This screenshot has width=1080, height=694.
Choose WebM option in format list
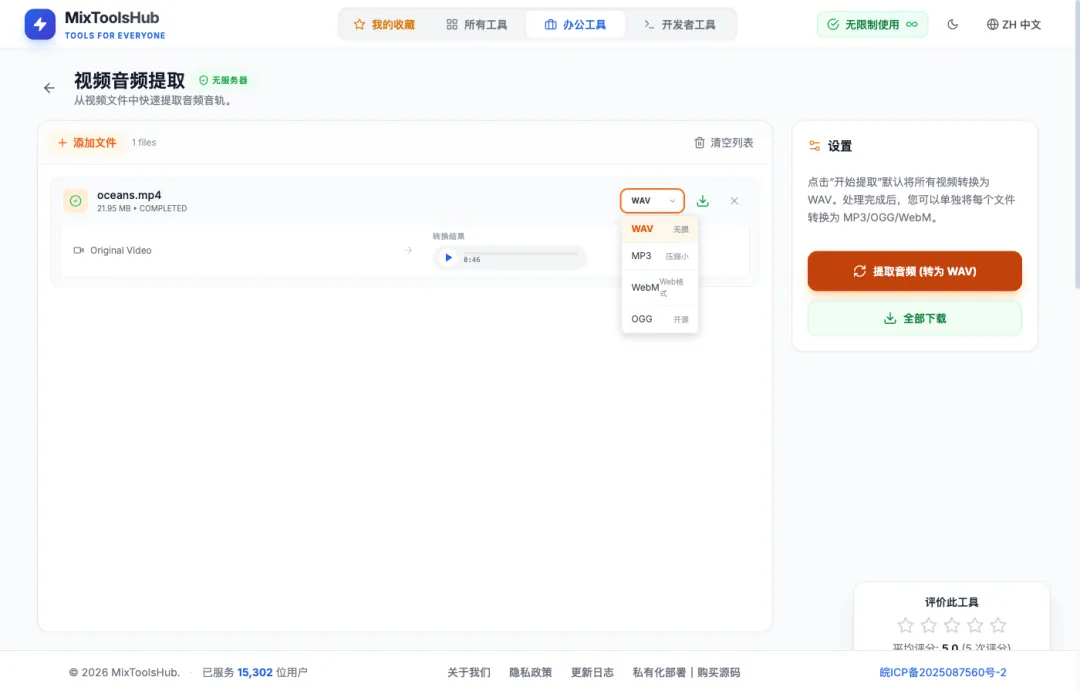click(x=660, y=287)
